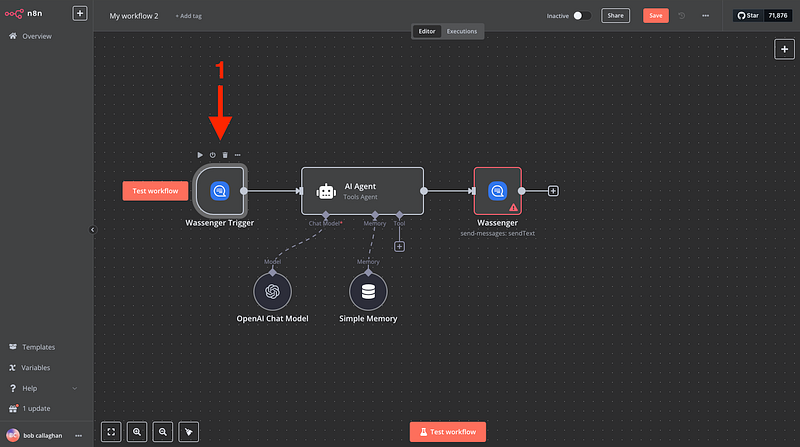Viewport: 800px width, 447px height.
Task: Click the OpenAI Chat Model node icon
Action: click(x=272, y=291)
